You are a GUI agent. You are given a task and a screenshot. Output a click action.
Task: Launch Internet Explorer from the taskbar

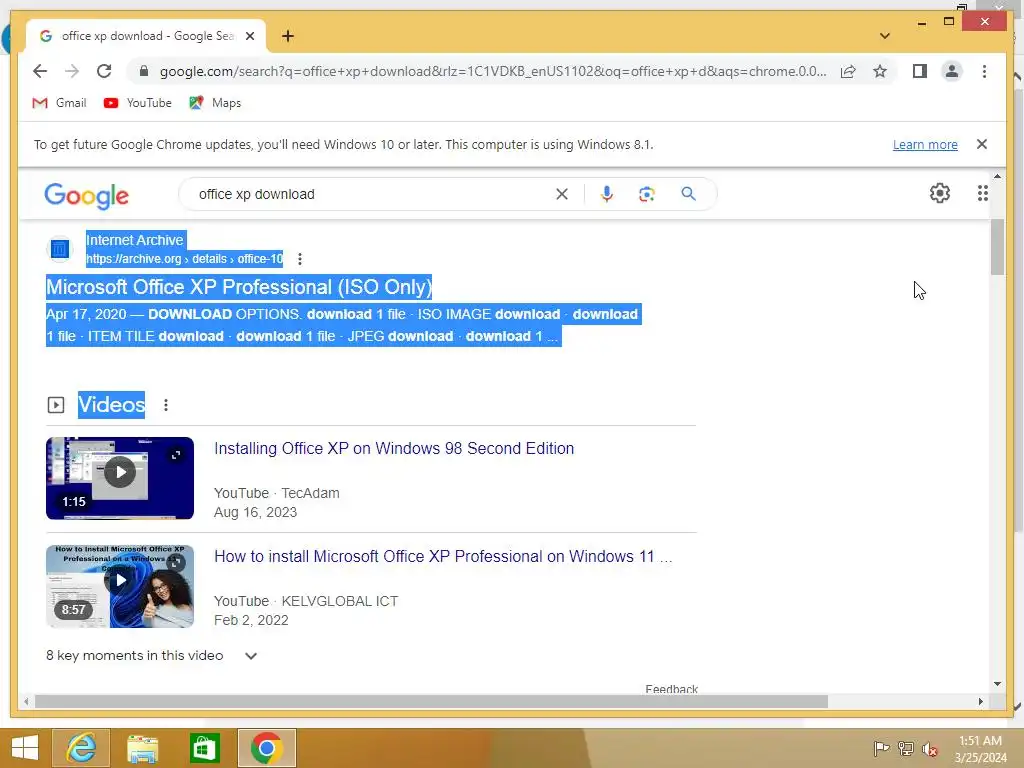tap(81, 748)
